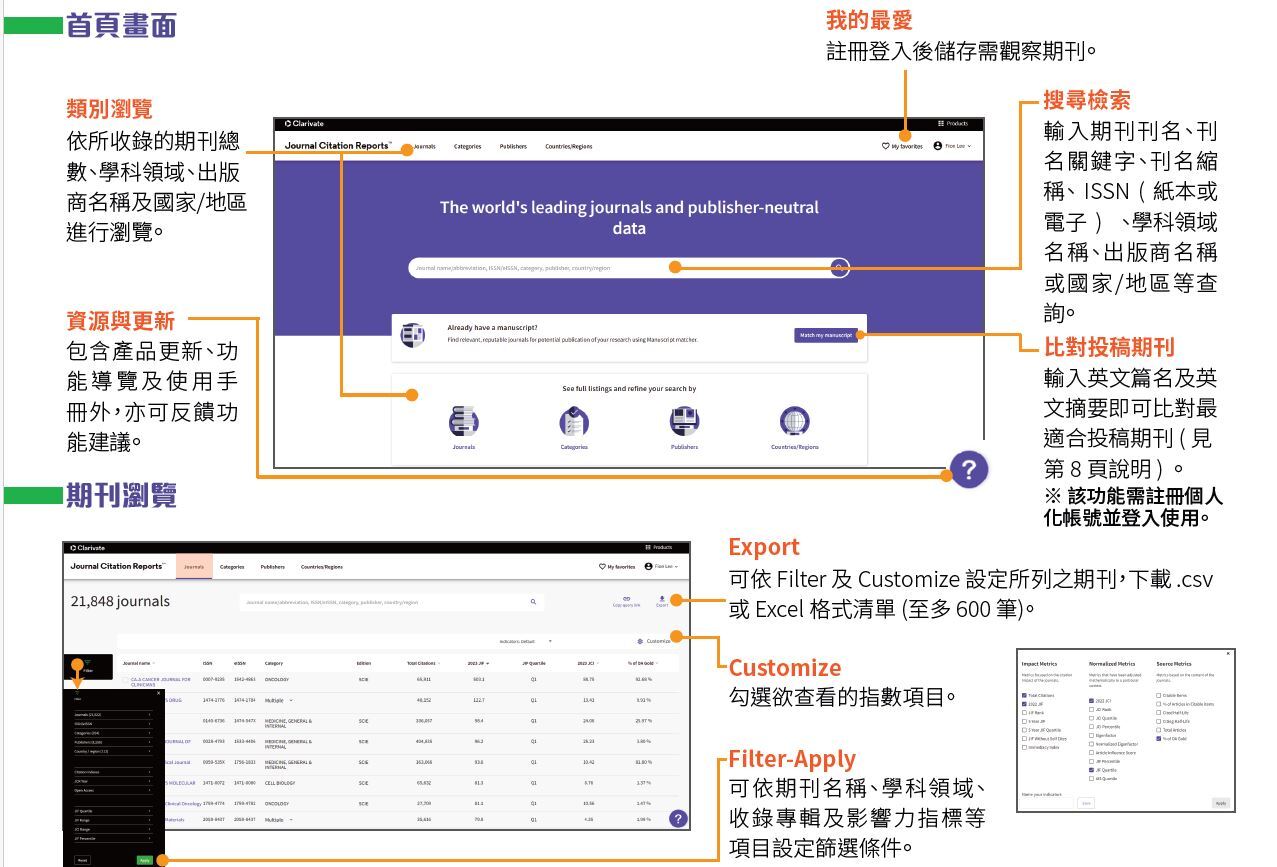The image size is (1277, 867).
Task: Close the Customize metrics dialog
Action: click(x=1228, y=653)
